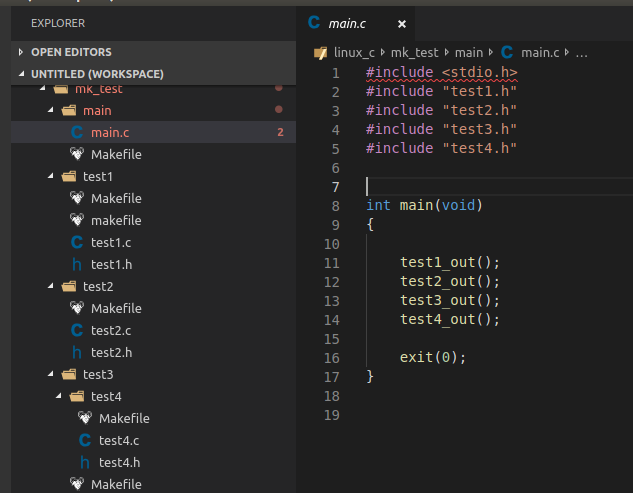The width and height of the screenshot is (633, 493).
Task: Open Makefile in test4 folder
Action: point(153,418)
